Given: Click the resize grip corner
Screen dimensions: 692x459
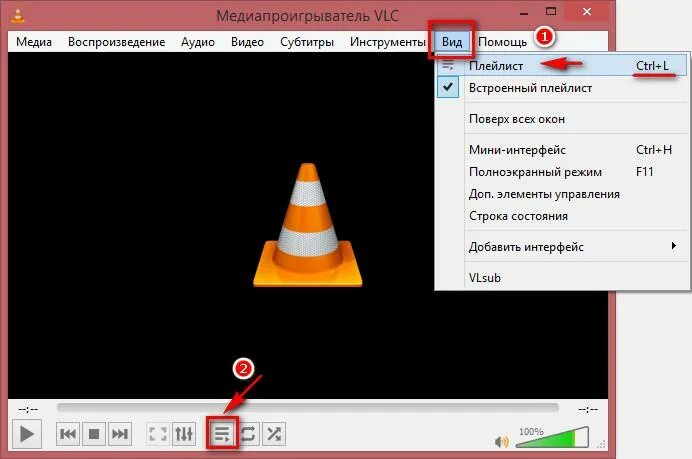Looking at the screenshot, I should pos(602,444).
